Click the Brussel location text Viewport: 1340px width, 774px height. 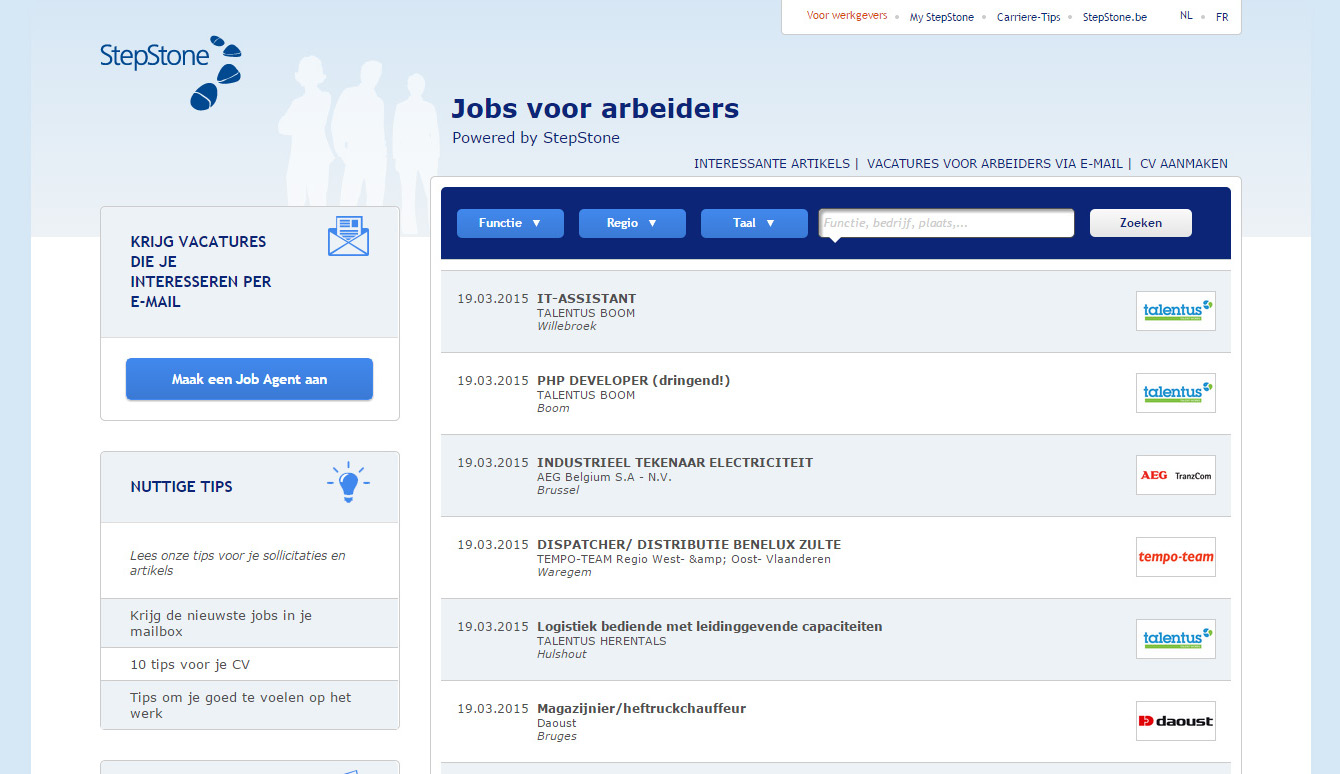[558, 490]
